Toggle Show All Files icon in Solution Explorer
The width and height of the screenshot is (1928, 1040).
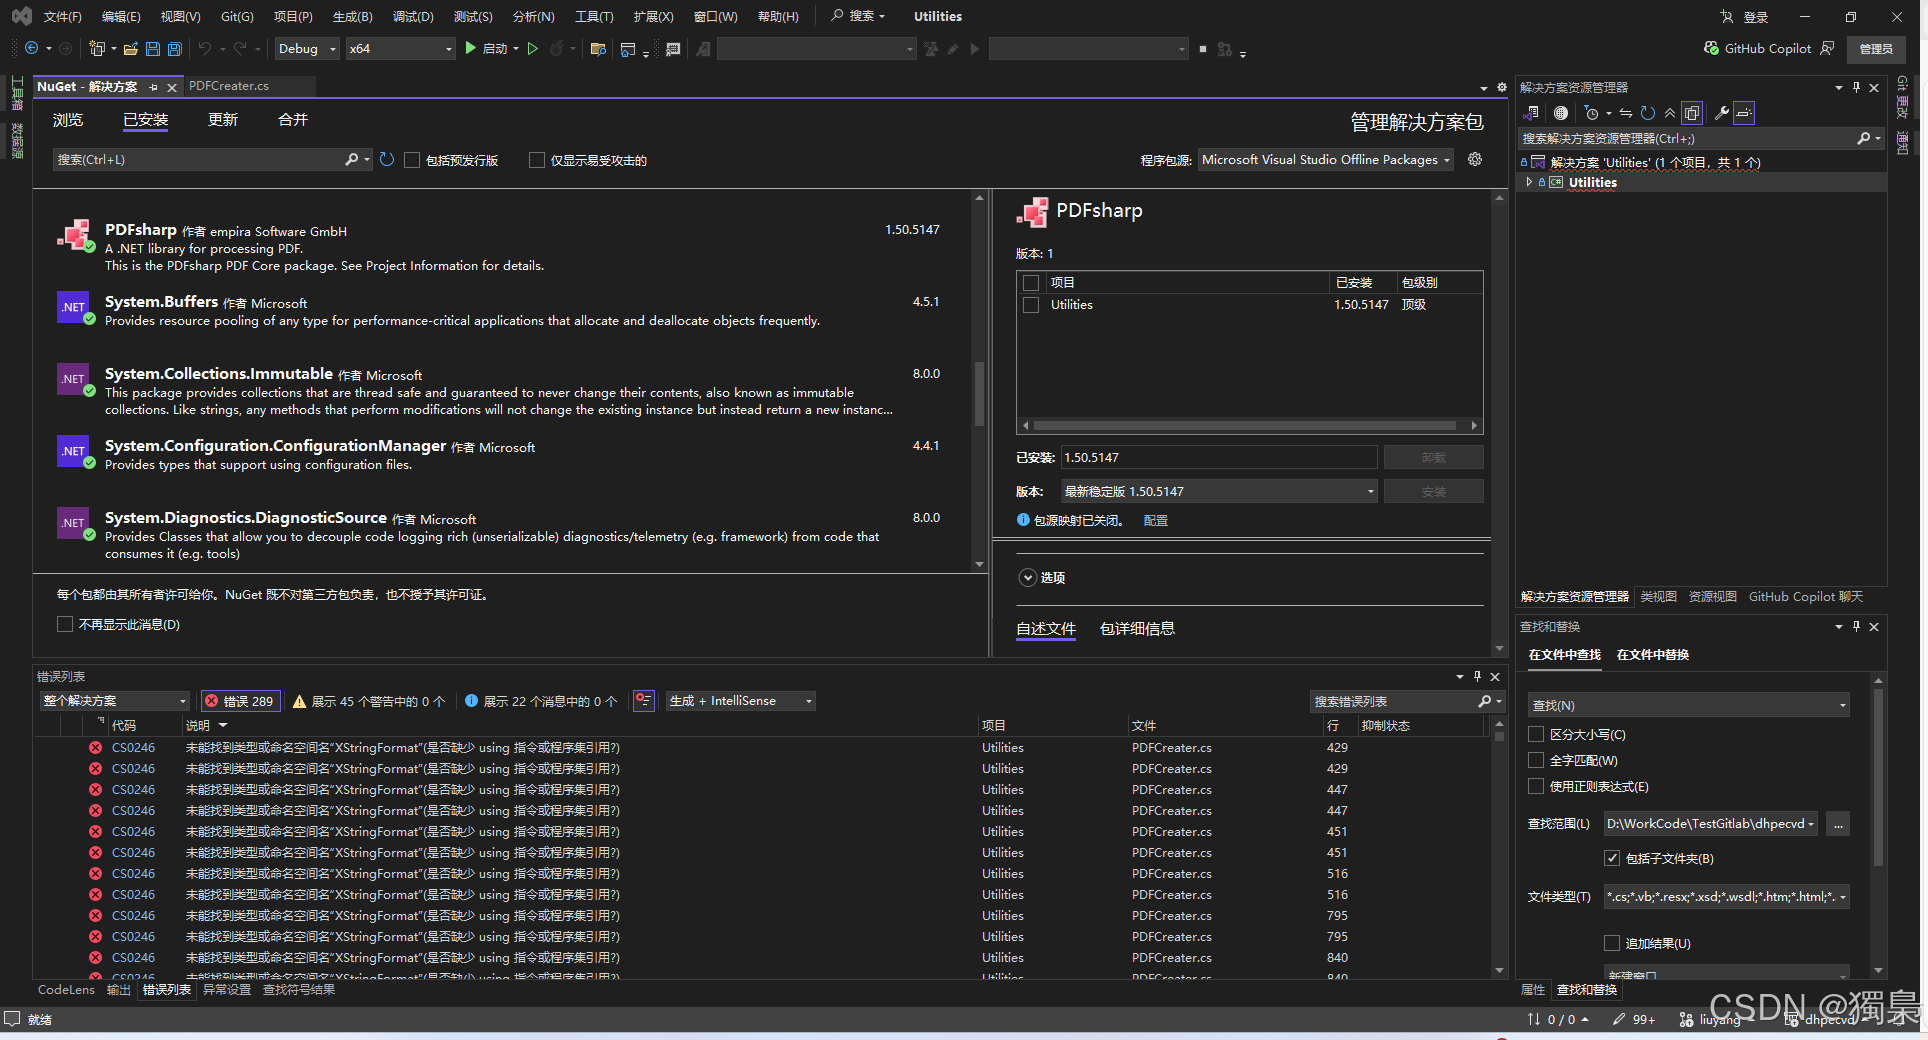pyautogui.click(x=1692, y=113)
